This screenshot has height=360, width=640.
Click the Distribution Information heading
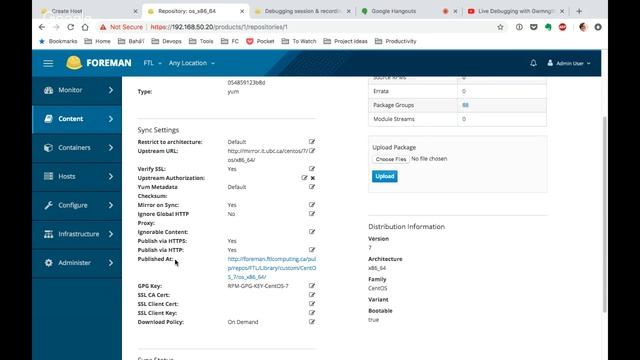407,227
